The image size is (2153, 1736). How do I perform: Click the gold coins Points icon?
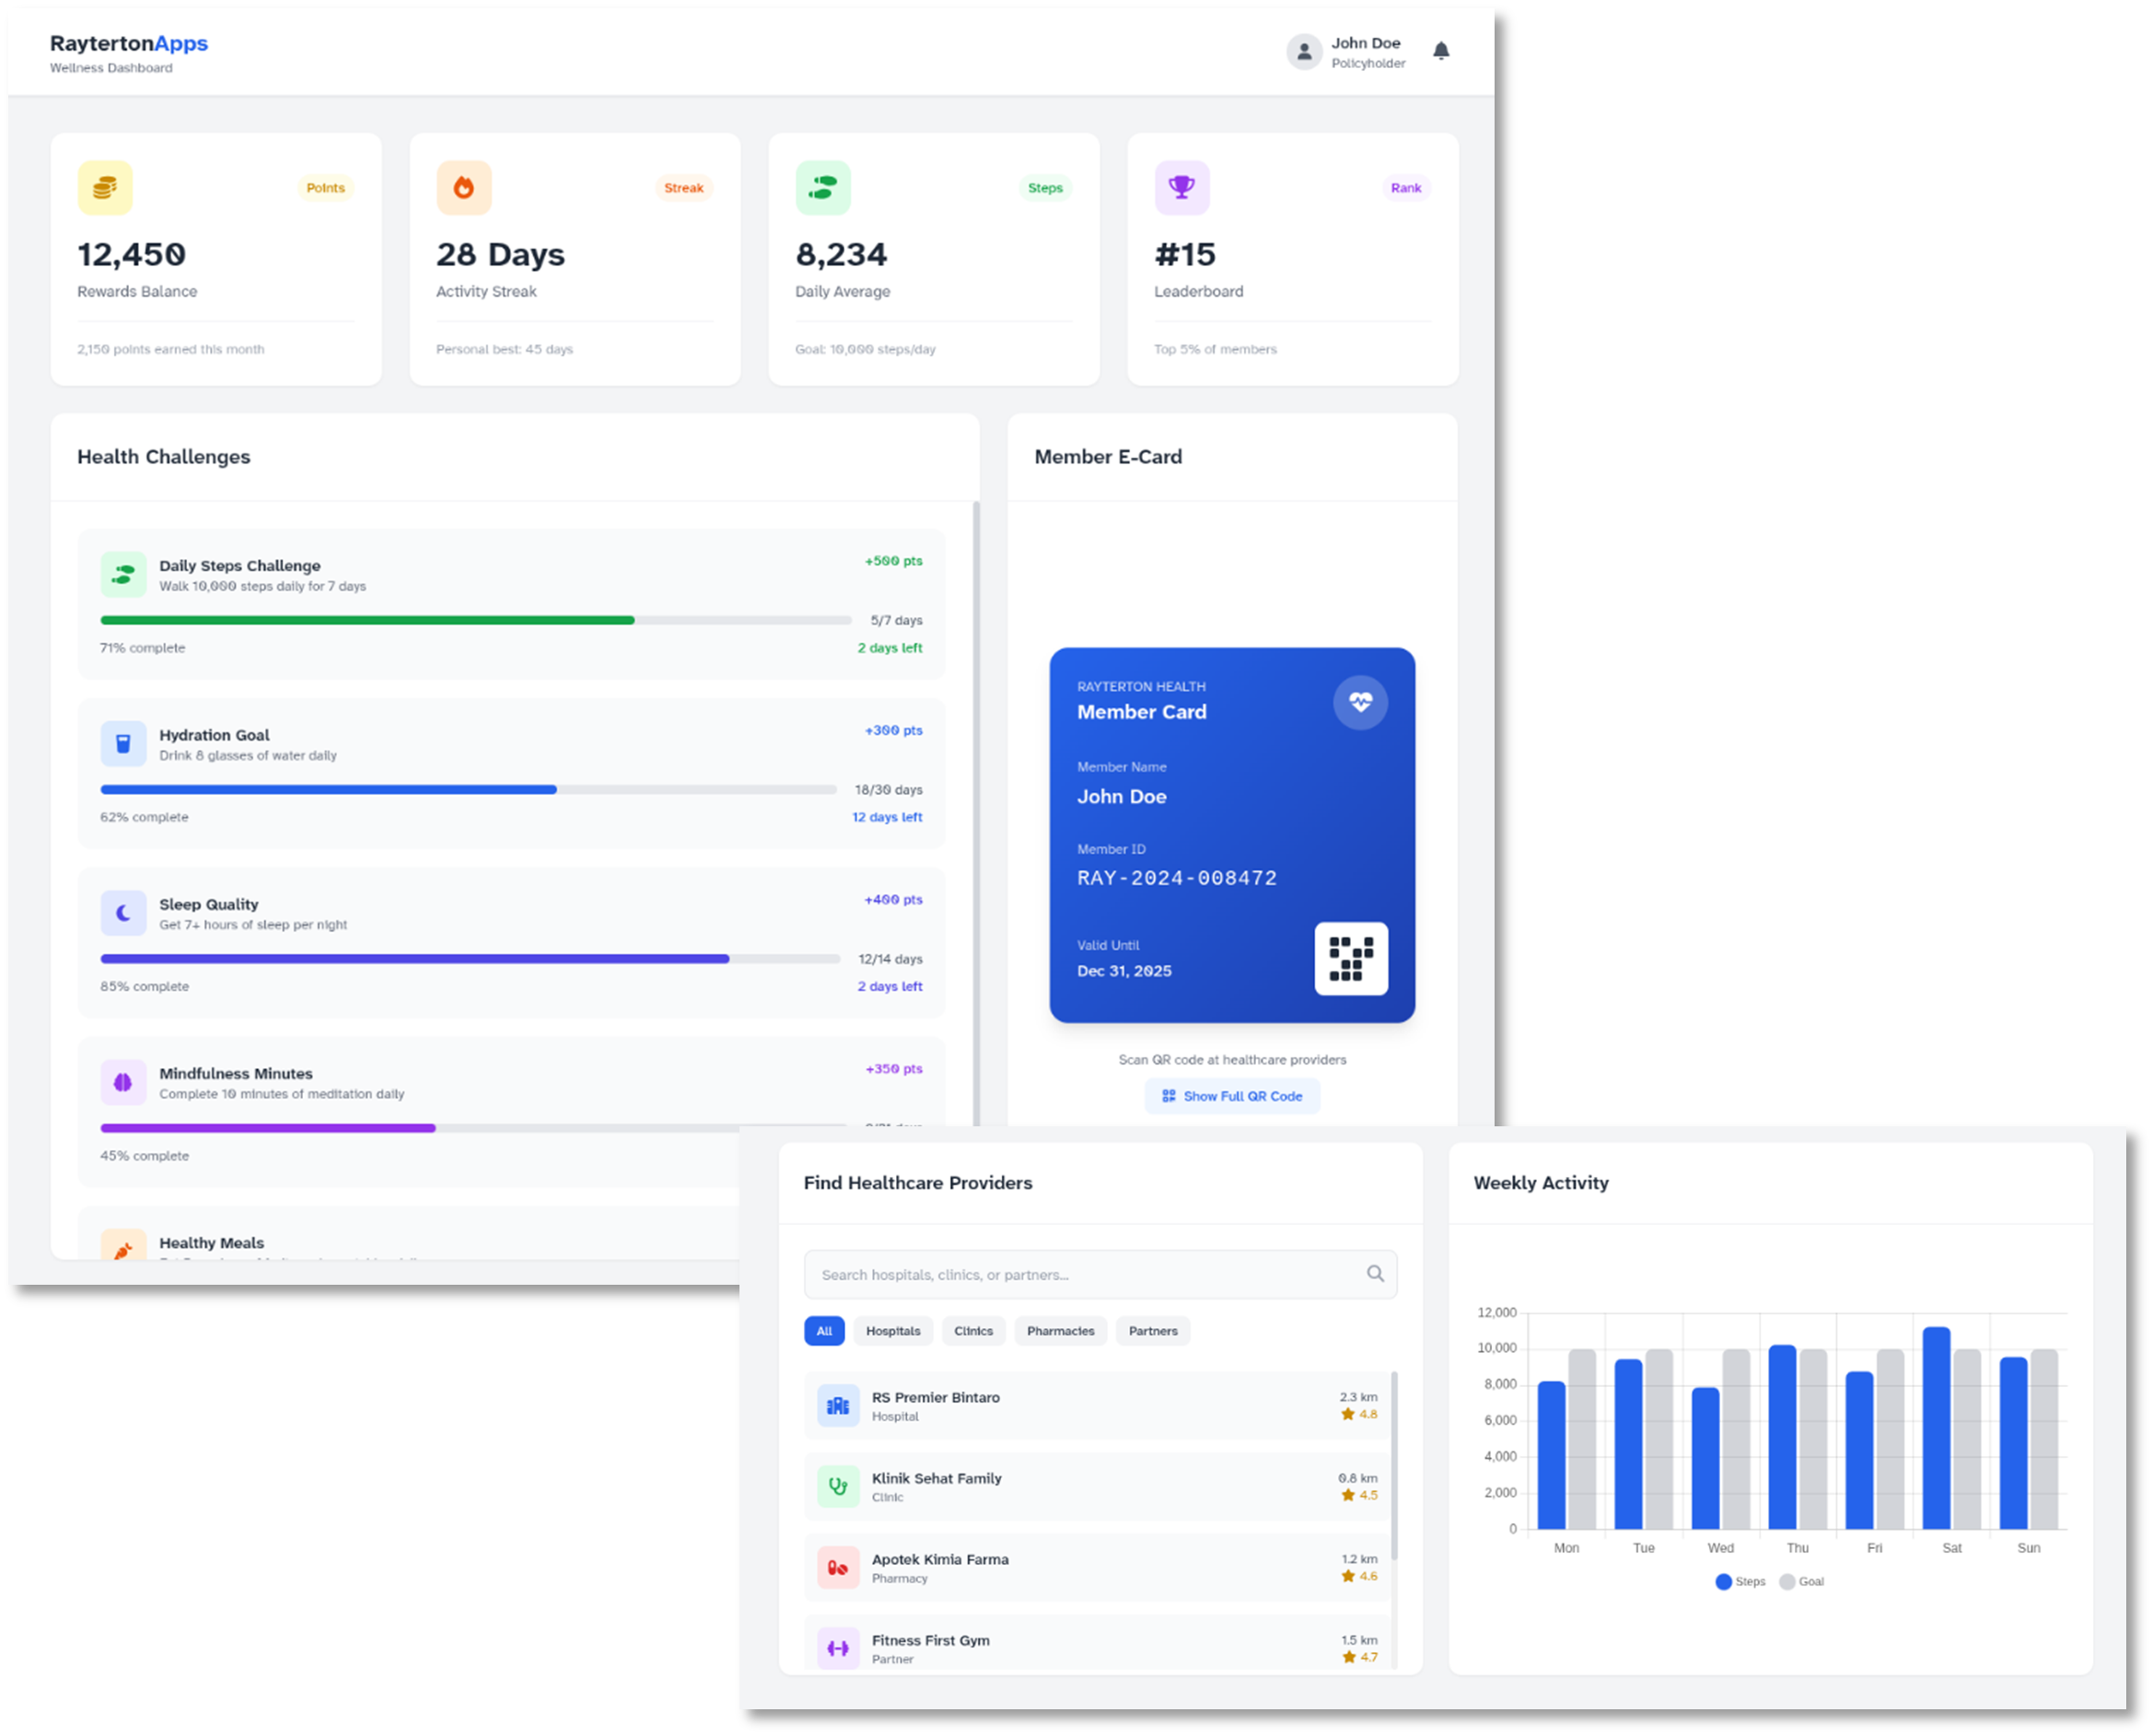(x=105, y=188)
